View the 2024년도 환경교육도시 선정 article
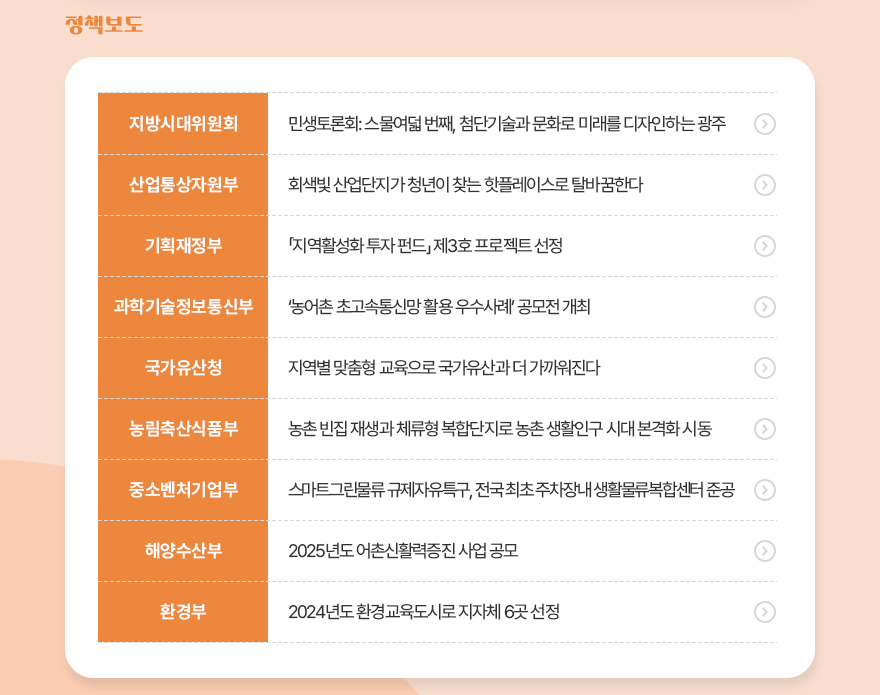The image size is (880, 695). coord(423,612)
